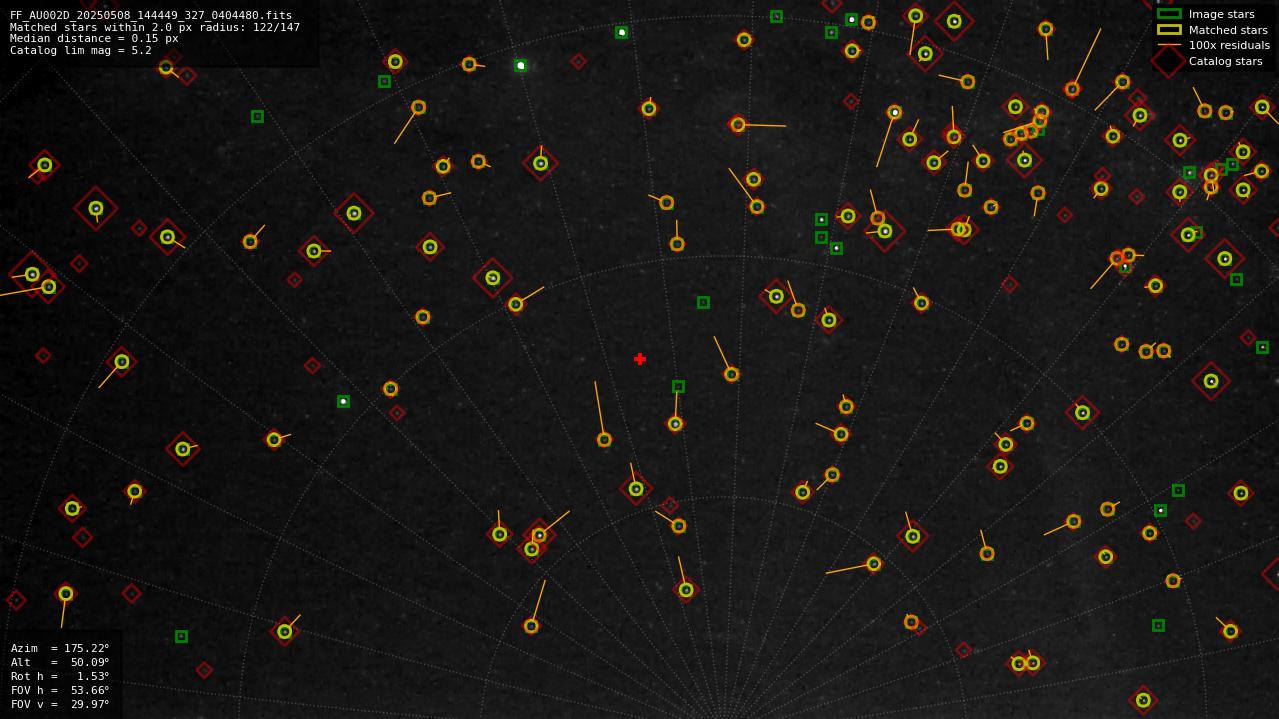The height and width of the screenshot is (719, 1279).
Task: Click the 'Matched stars' legend label
Action: coord(1228,30)
